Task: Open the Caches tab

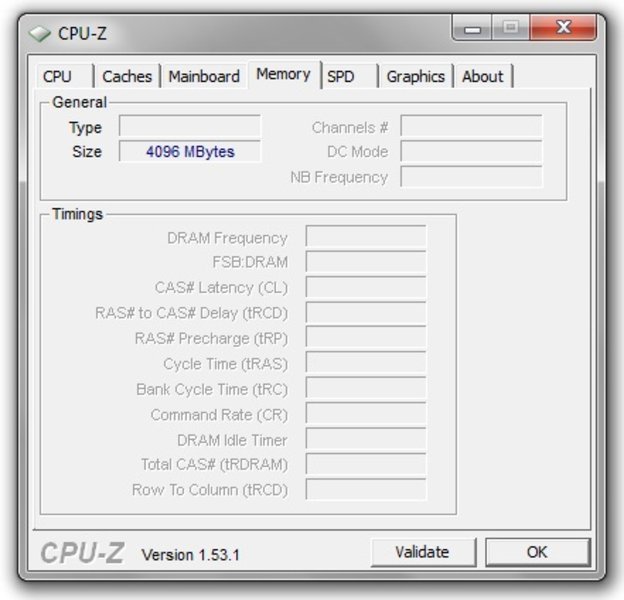Action: (127, 76)
